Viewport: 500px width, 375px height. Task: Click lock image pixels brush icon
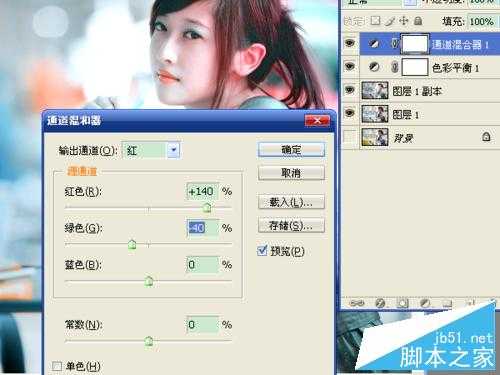click(390, 21)
